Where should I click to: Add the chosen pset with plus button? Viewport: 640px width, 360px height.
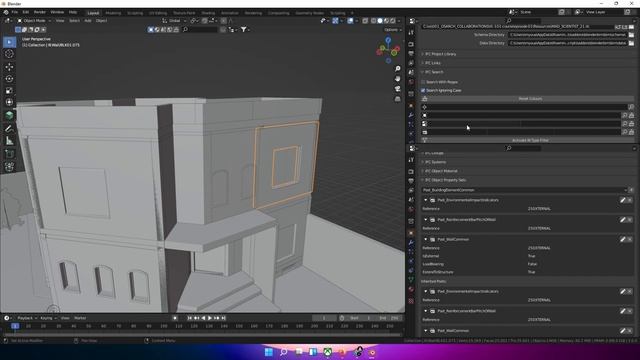point(631,190)
